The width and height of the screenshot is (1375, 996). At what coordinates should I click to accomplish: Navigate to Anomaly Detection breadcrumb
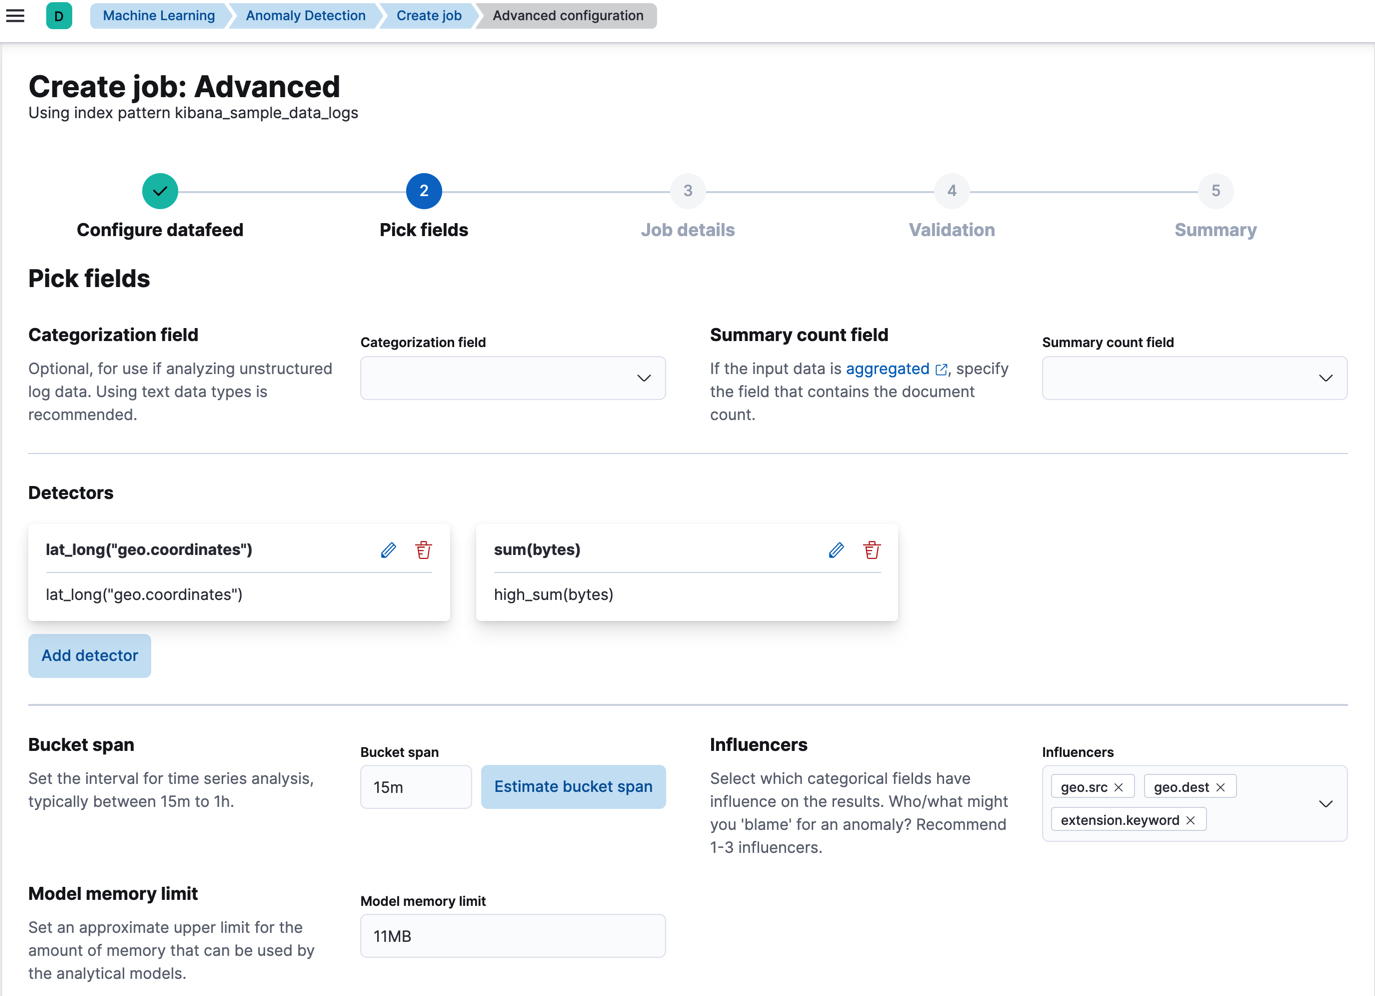point(304,15)
